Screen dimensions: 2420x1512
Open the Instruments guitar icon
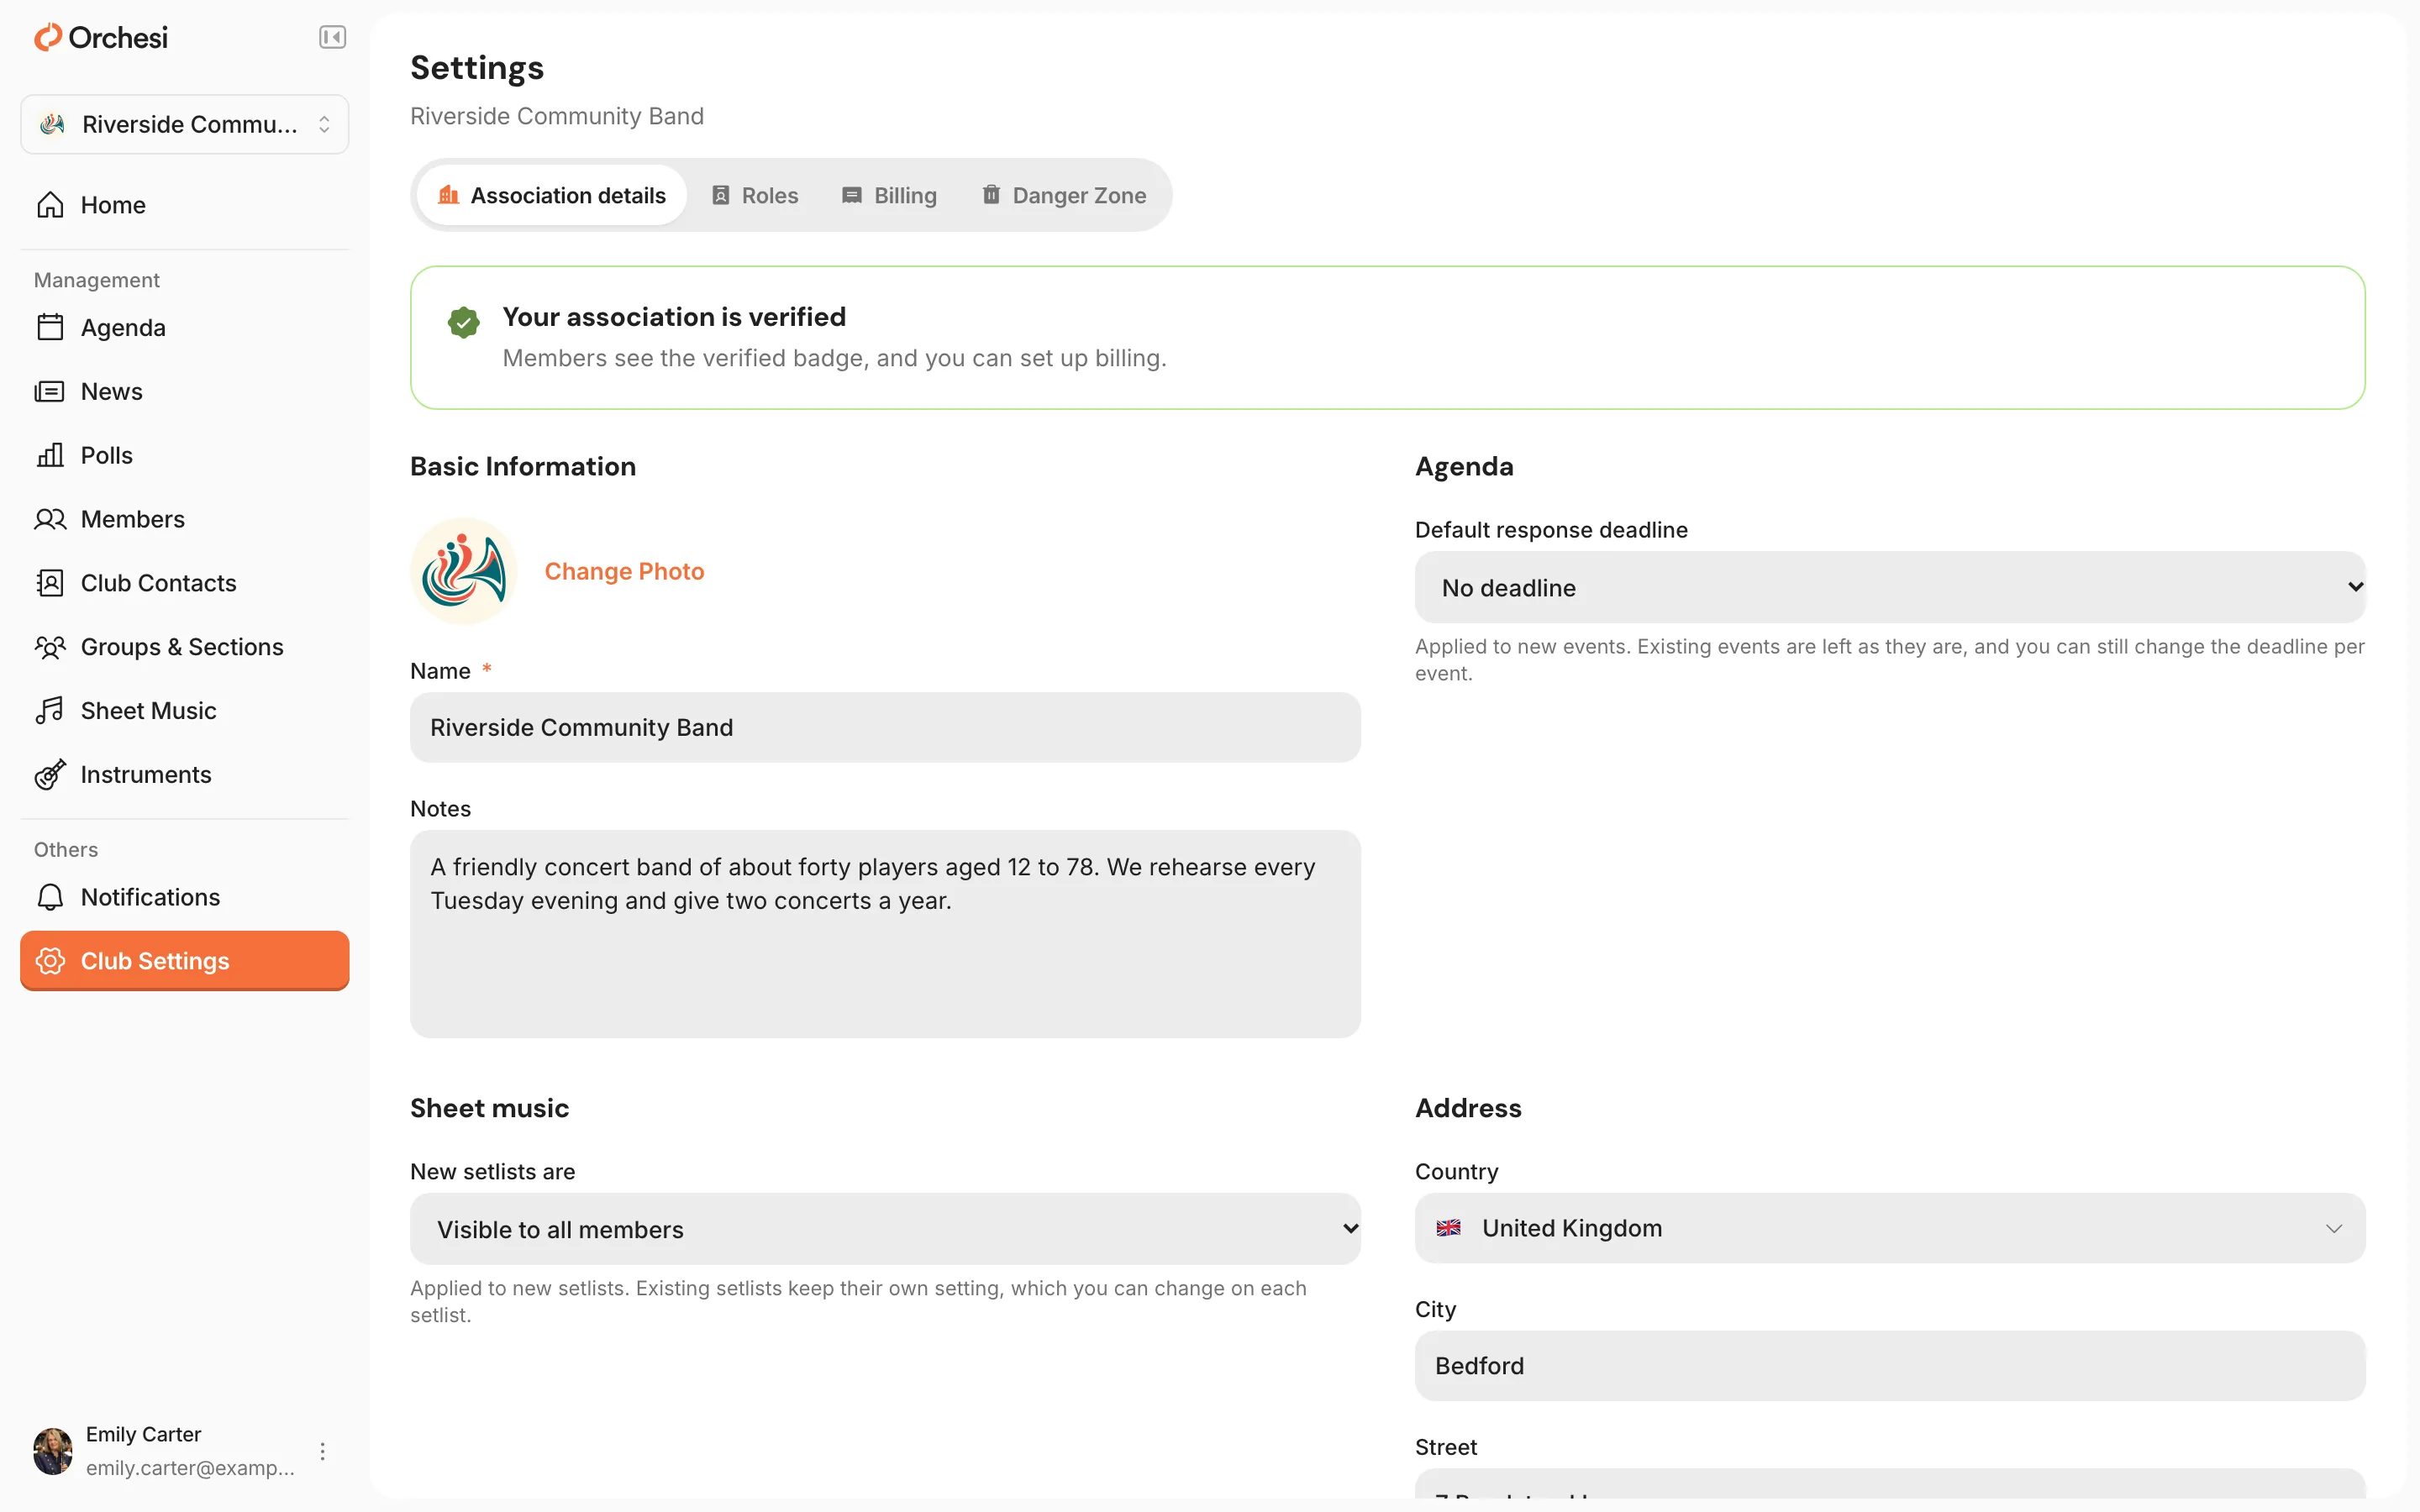click(x=50, y=775)
